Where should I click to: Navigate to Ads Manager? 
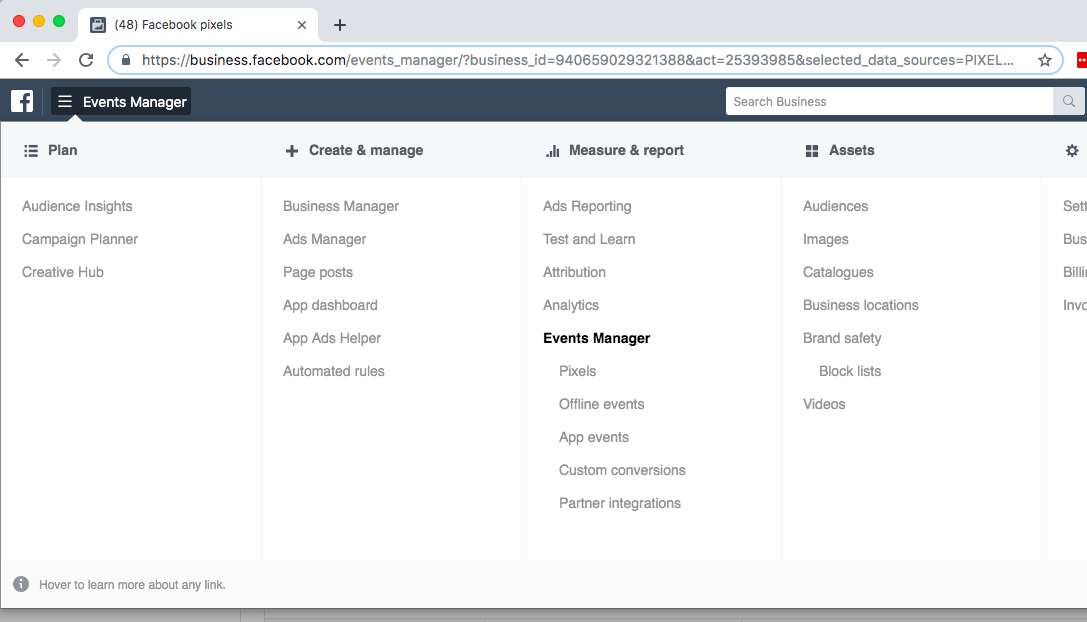click(x=324, y=239)
